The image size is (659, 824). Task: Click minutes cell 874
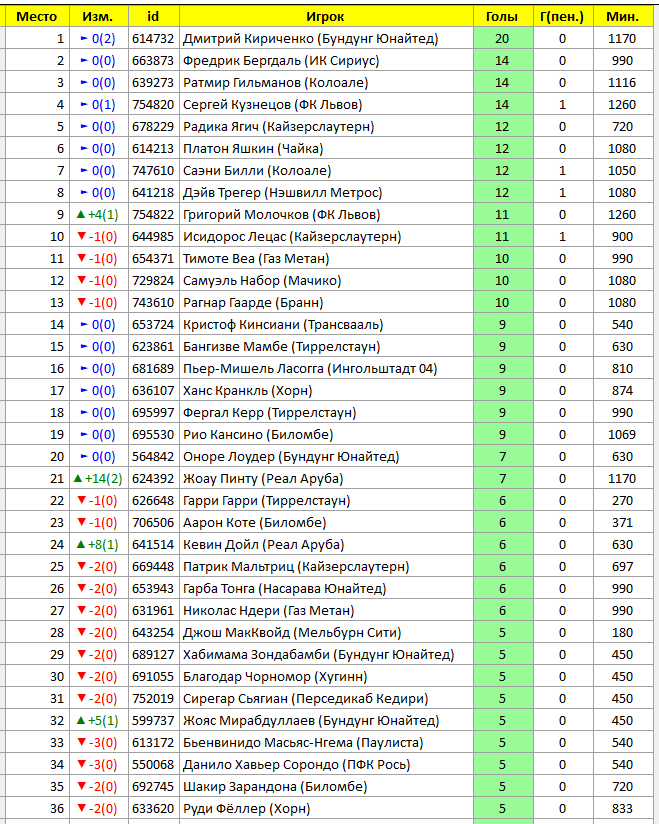[623, 391]
